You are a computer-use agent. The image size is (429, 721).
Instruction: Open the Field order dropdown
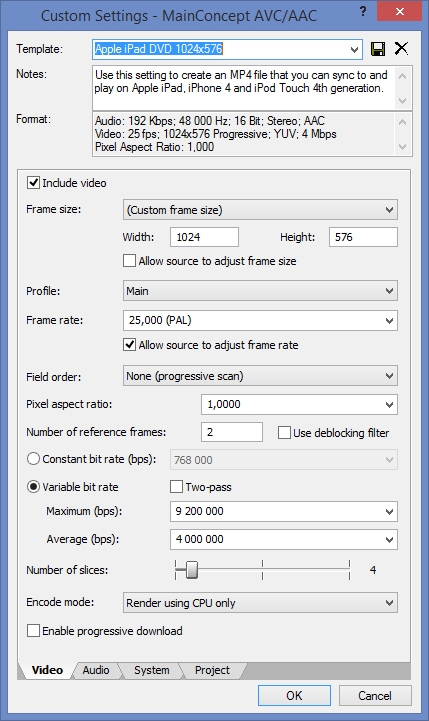click(260, 376)
